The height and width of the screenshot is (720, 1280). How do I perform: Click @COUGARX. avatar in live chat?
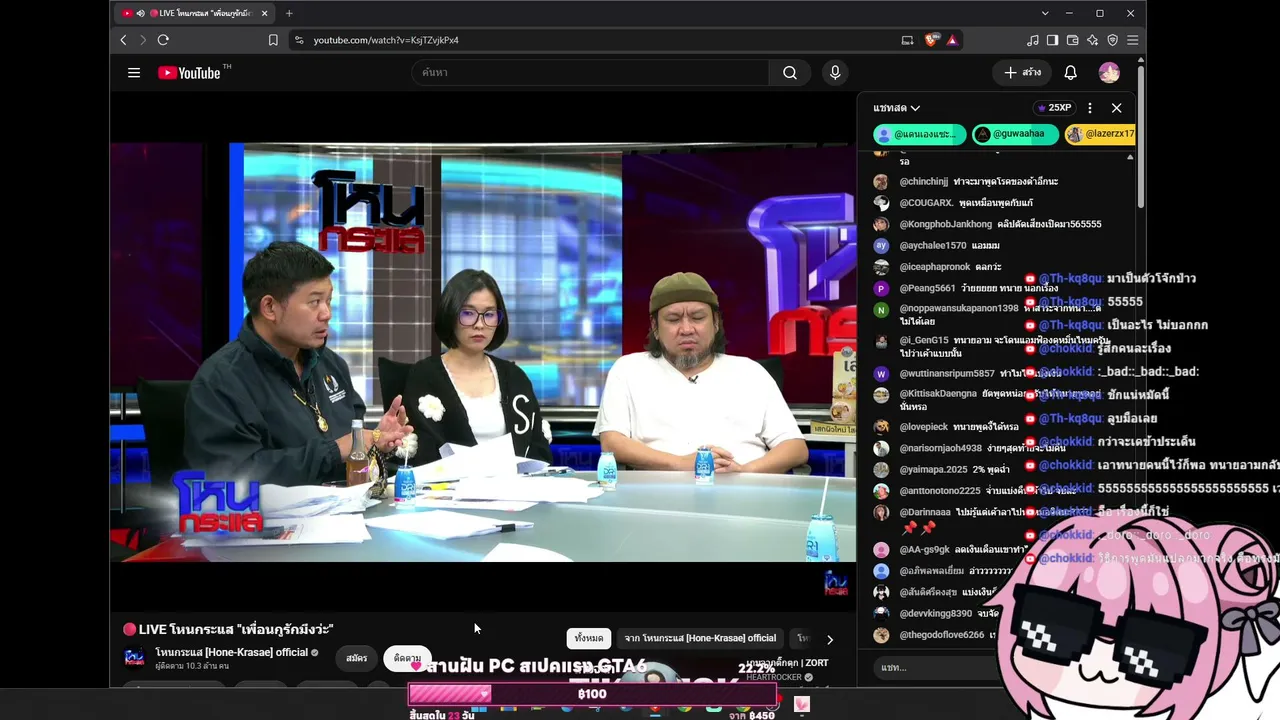point(881,203)
